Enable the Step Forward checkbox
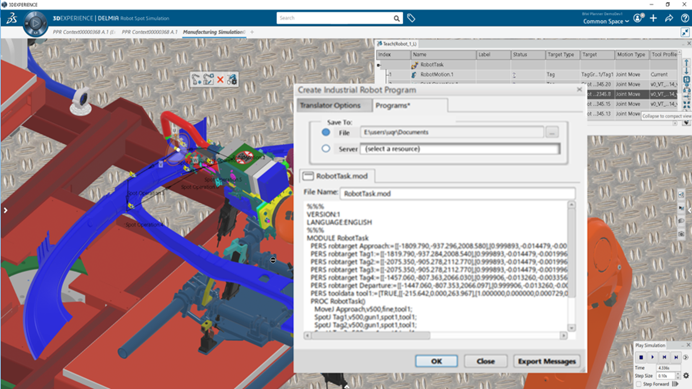Image resolution: width=692 pixels, height=389 pixels. pyautogui.click(x=638, y=384)
